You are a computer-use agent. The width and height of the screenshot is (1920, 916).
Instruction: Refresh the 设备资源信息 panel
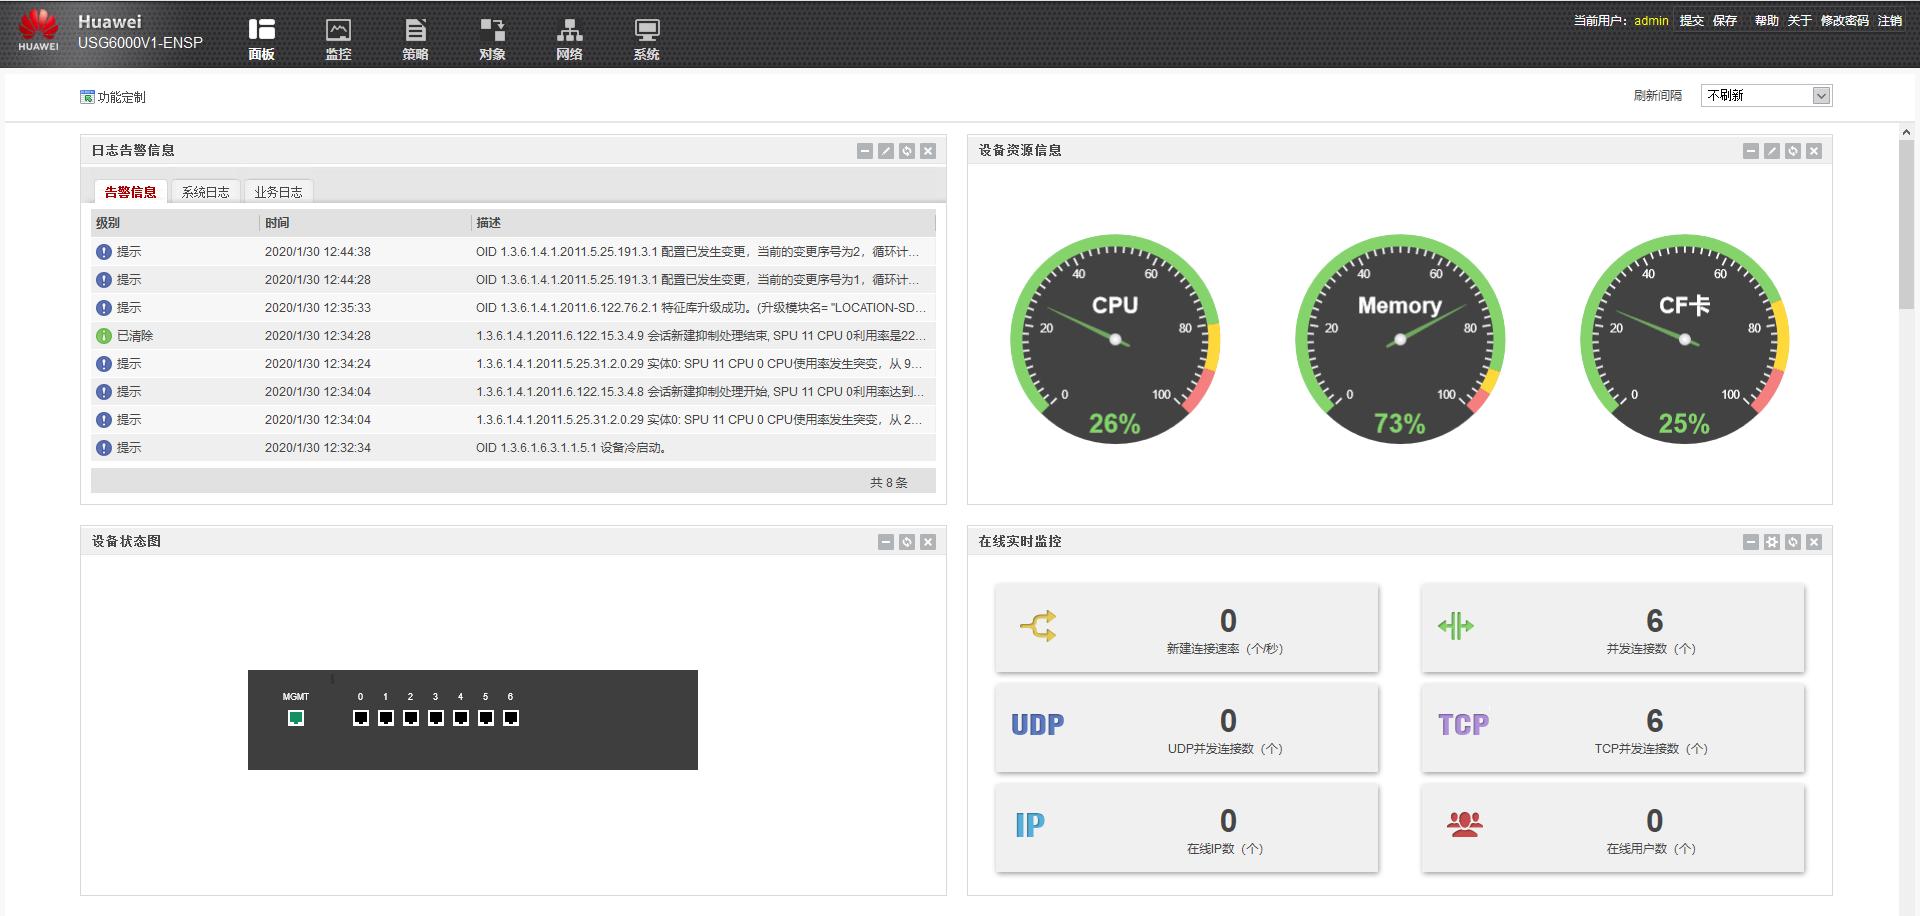[1793, 151]
